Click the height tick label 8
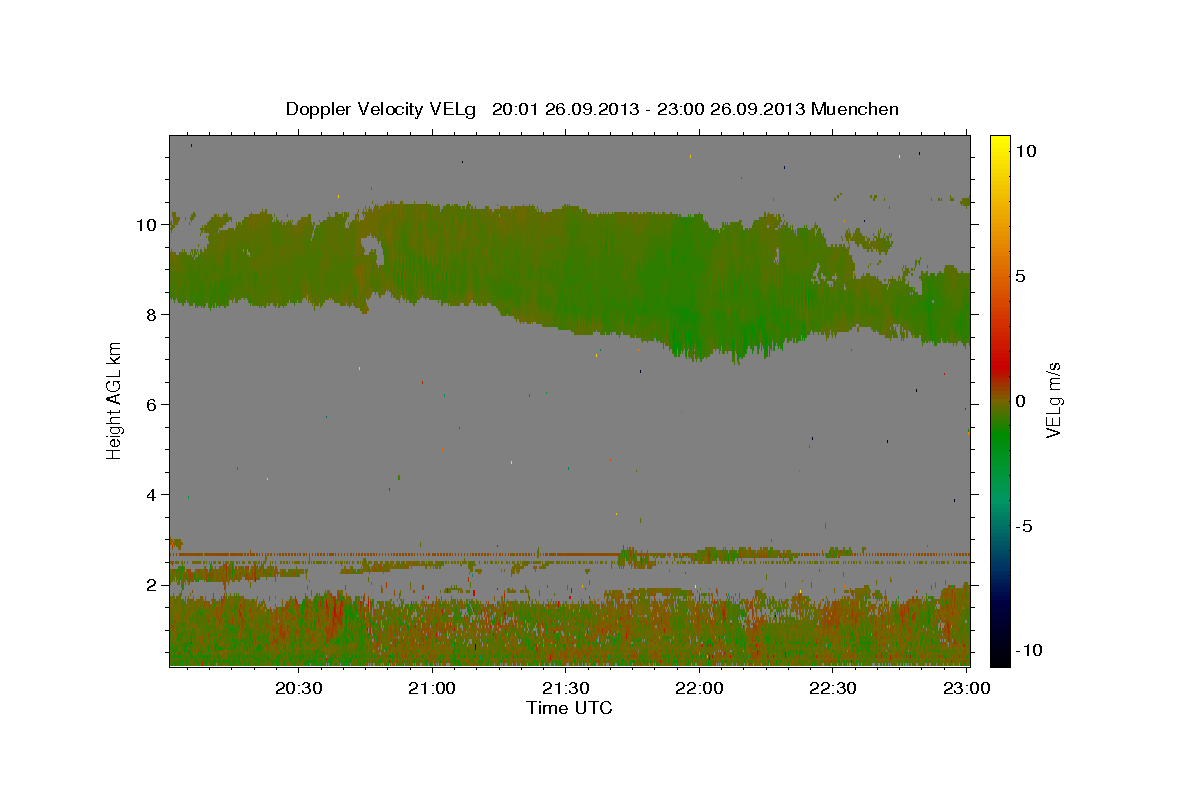This screenshot has width=1200, height=800. pyautogui.click(x=151, y=314)
